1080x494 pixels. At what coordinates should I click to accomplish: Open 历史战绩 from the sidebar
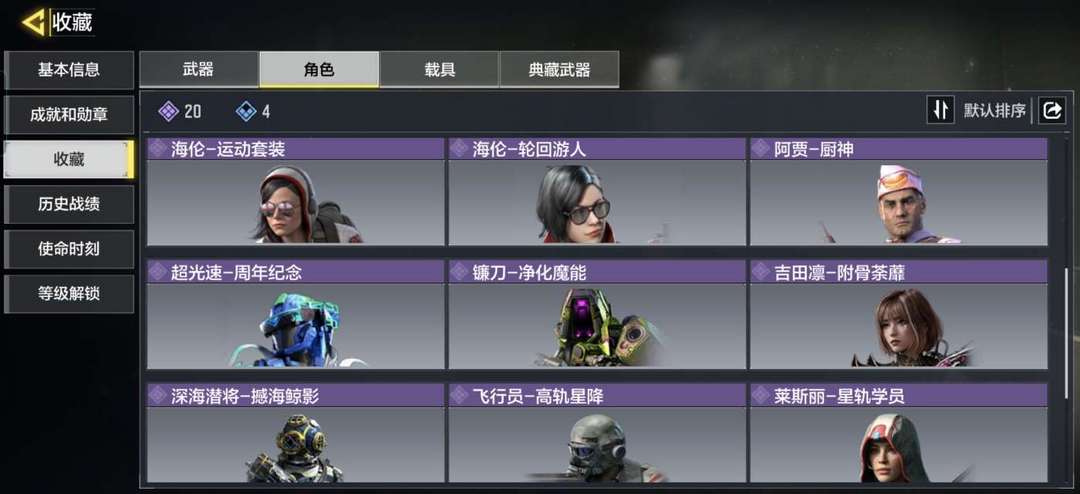(x=69, y=205)
